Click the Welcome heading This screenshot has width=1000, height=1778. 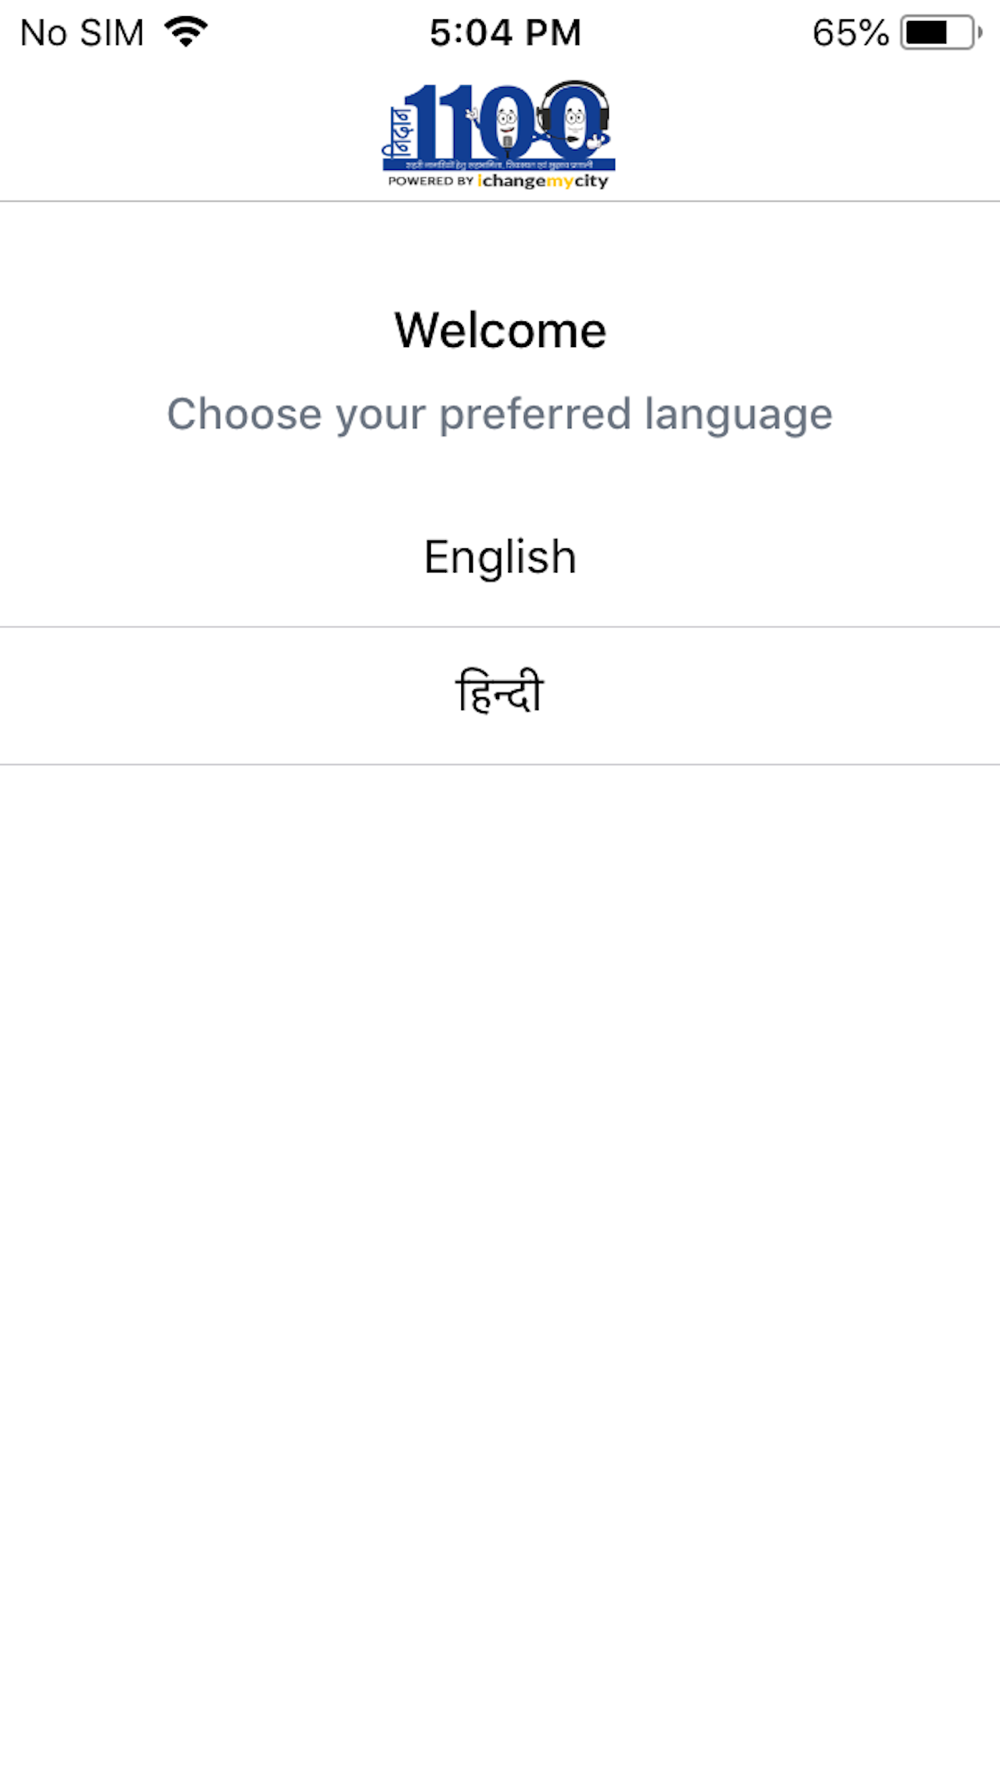point(500,331)
